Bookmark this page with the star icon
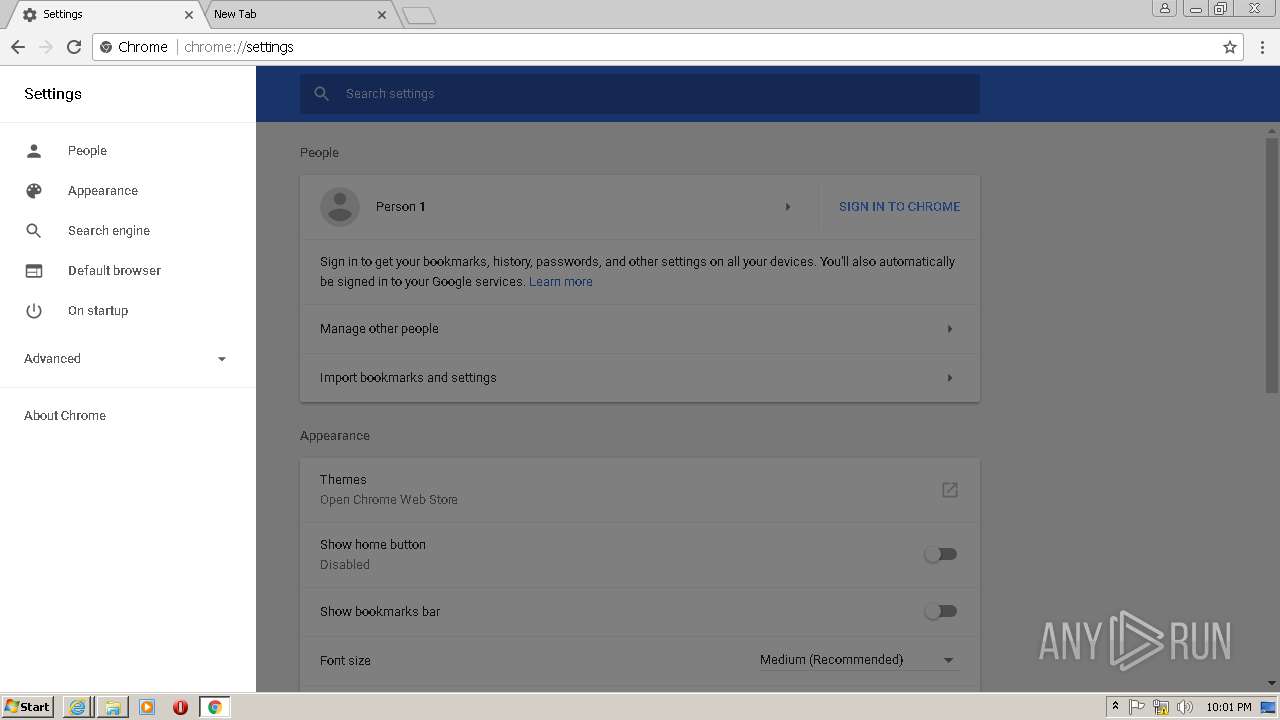 [x=1230, y=47]
